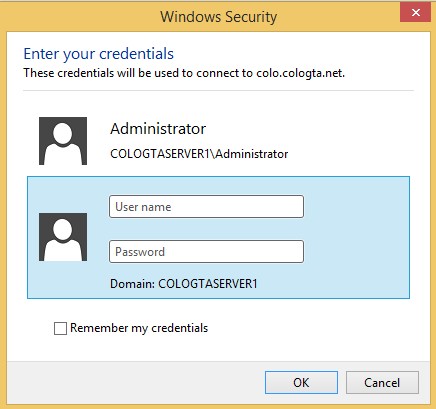Viewport: 436px width, 409px height.
Task: Click the 'Domain: COLOGTASERVER1' label
Action: (x=184, y=284)
